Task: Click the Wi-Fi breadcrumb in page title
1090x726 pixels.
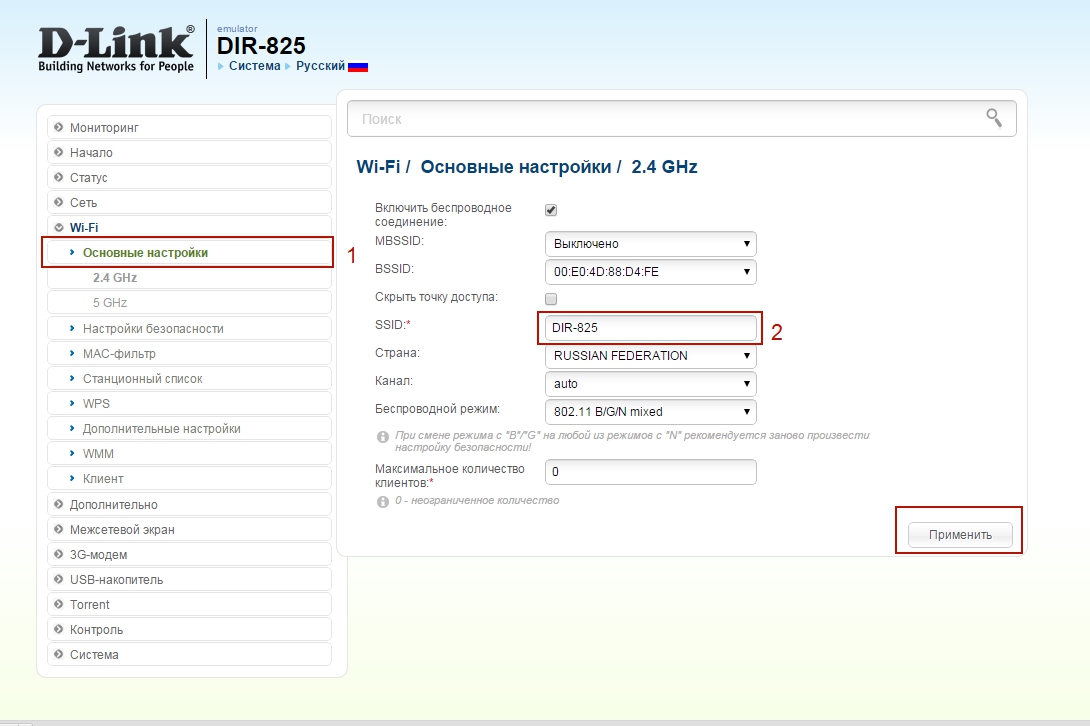Action: coord(378,167)
